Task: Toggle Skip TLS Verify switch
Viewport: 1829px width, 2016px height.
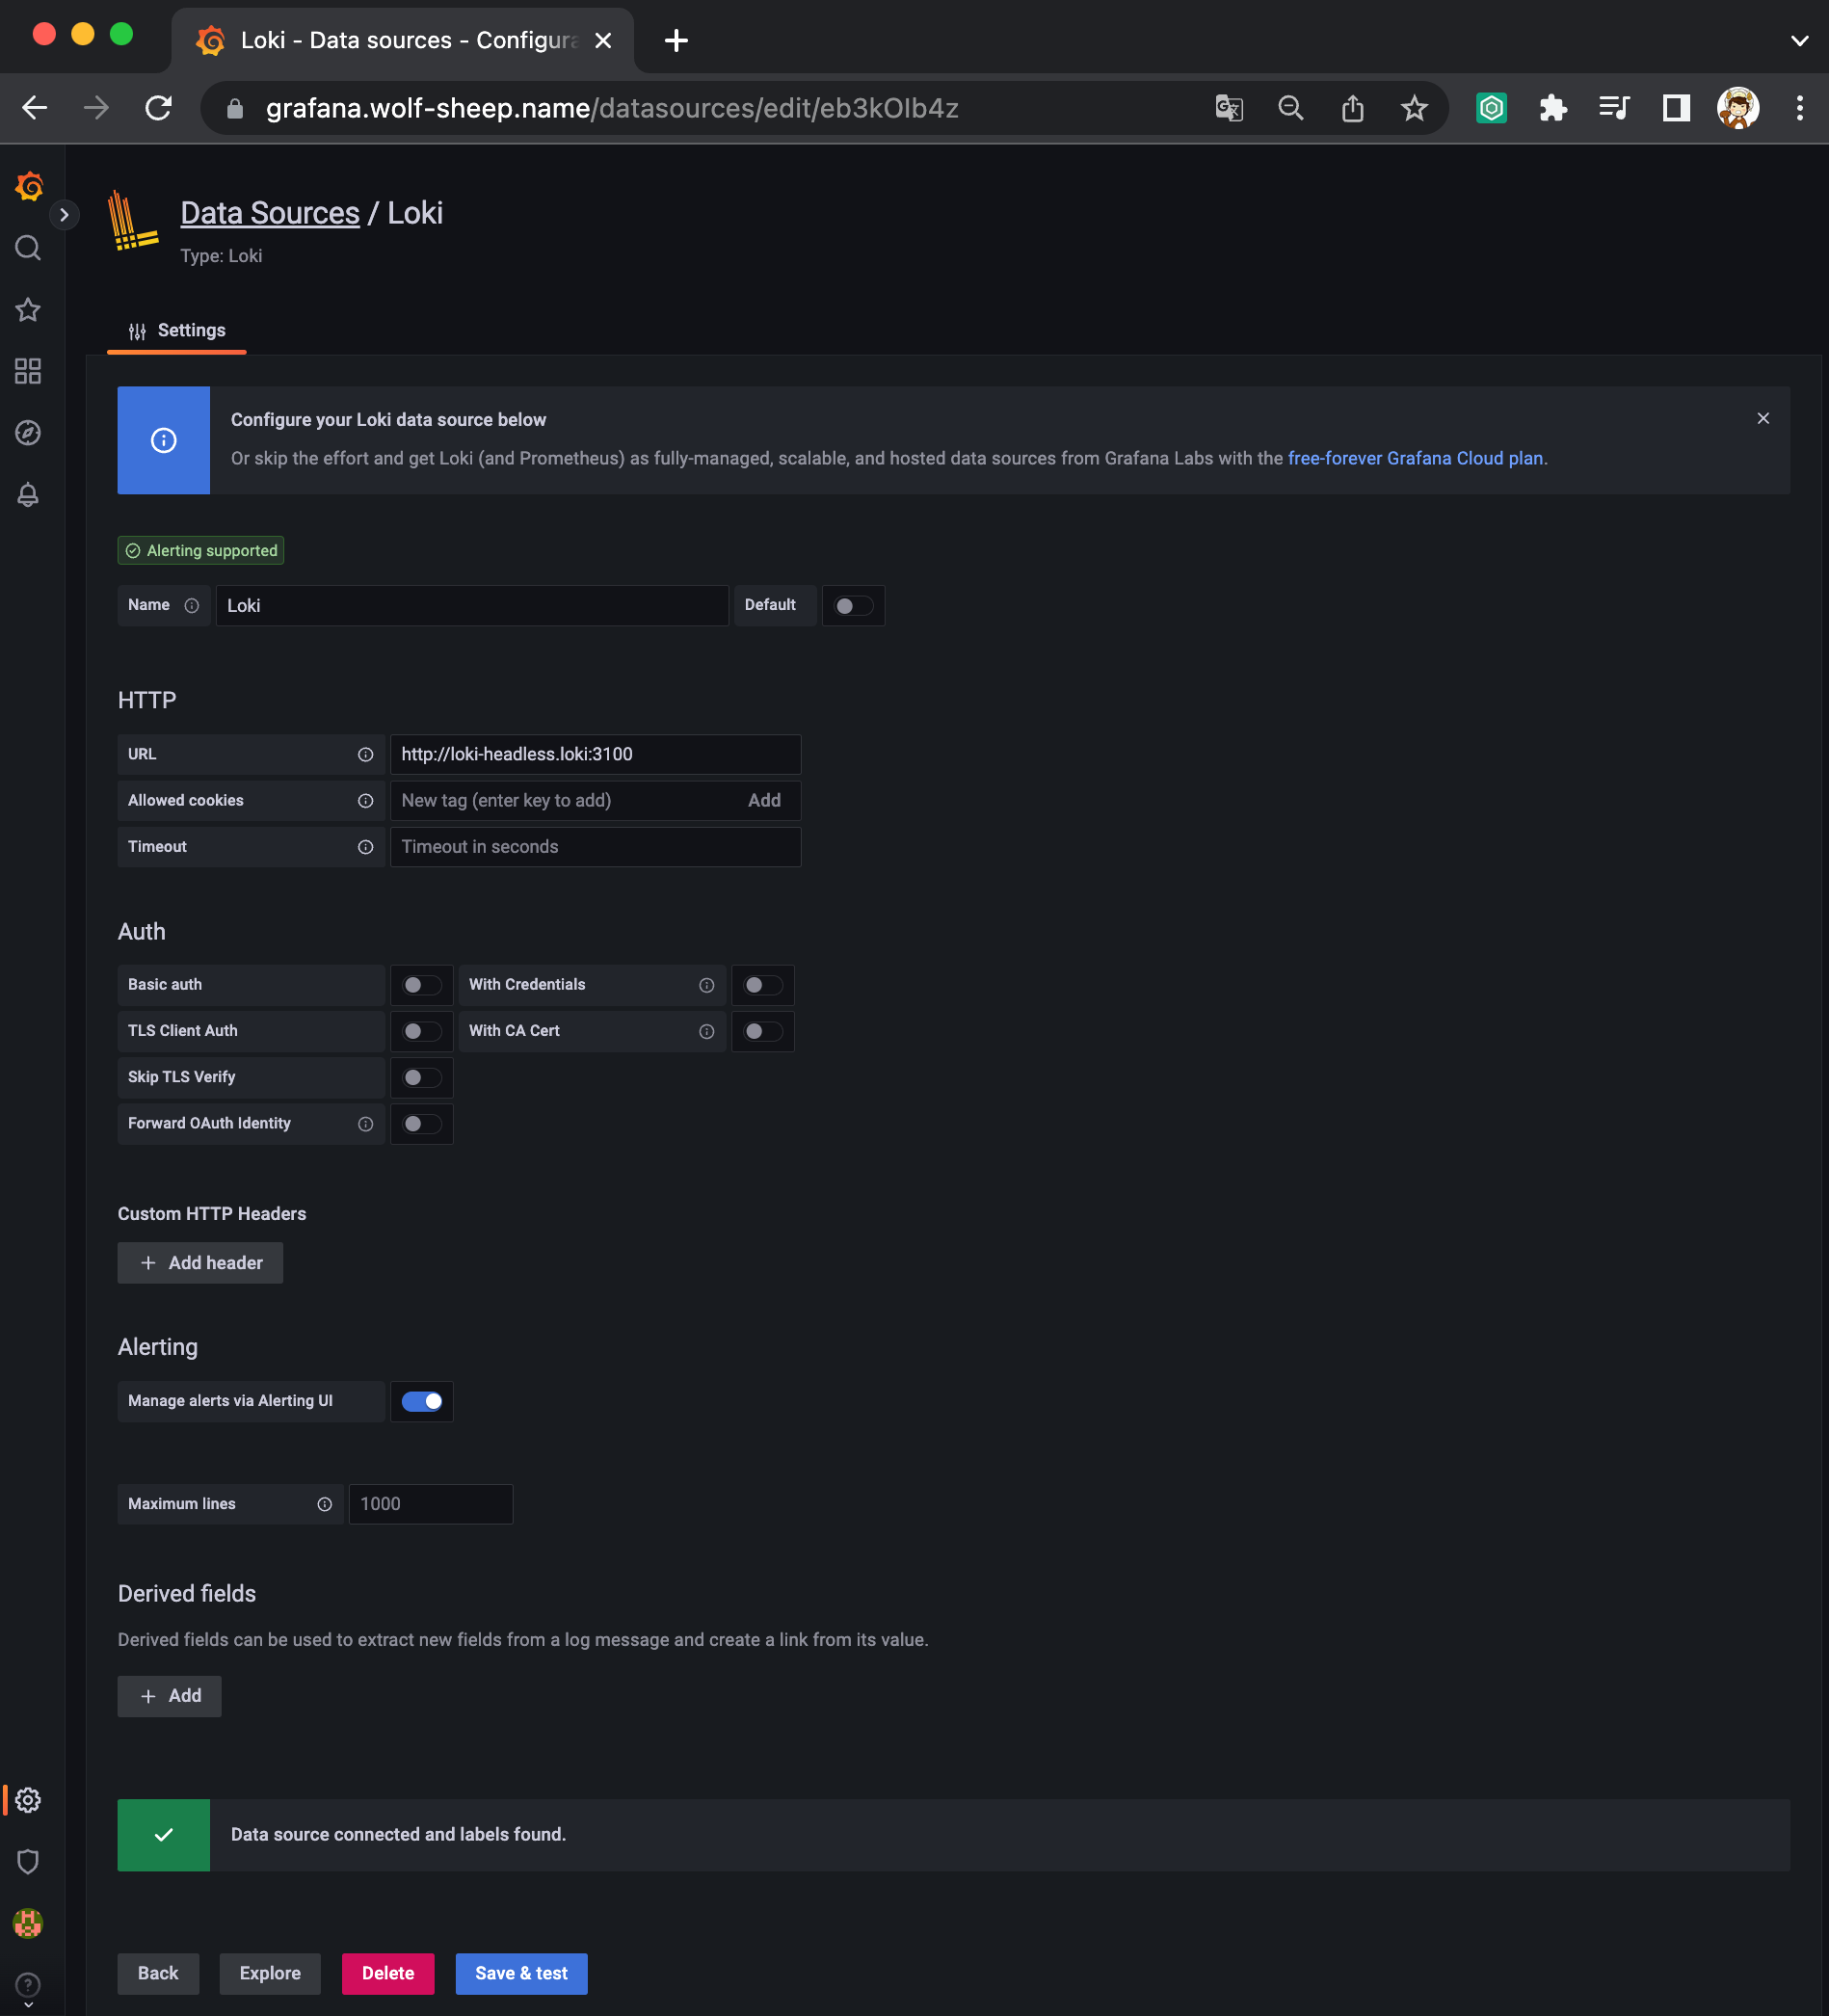Action: (422, 1077)
